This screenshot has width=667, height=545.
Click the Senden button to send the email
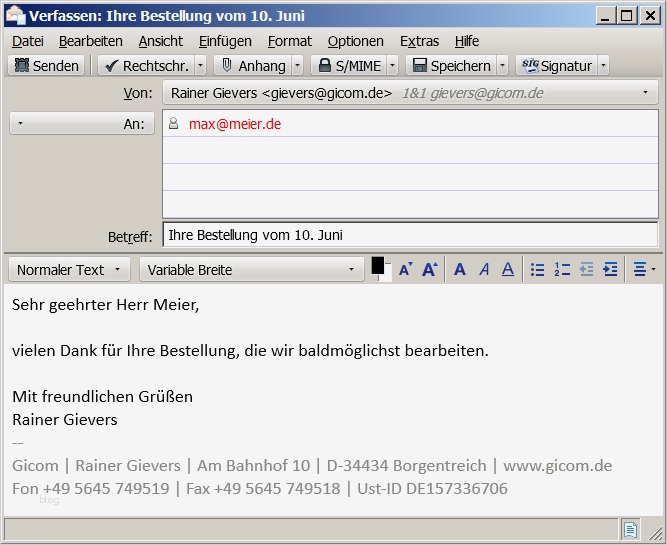[x=46, y=66]
